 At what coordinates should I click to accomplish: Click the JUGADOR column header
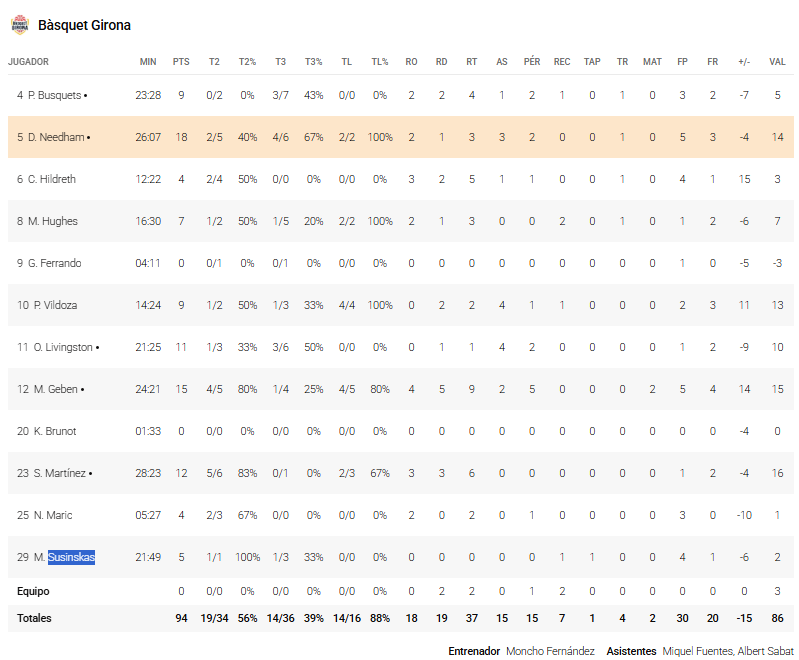tap(28, 62)
